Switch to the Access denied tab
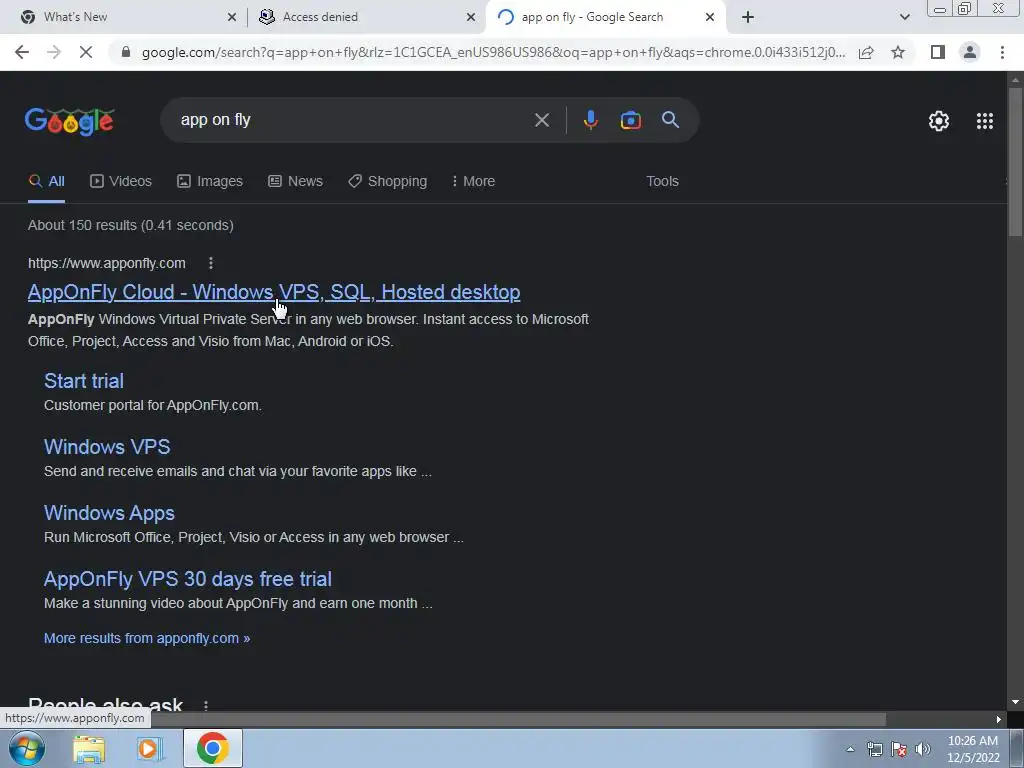The image size is (1024, 768). 367,17
